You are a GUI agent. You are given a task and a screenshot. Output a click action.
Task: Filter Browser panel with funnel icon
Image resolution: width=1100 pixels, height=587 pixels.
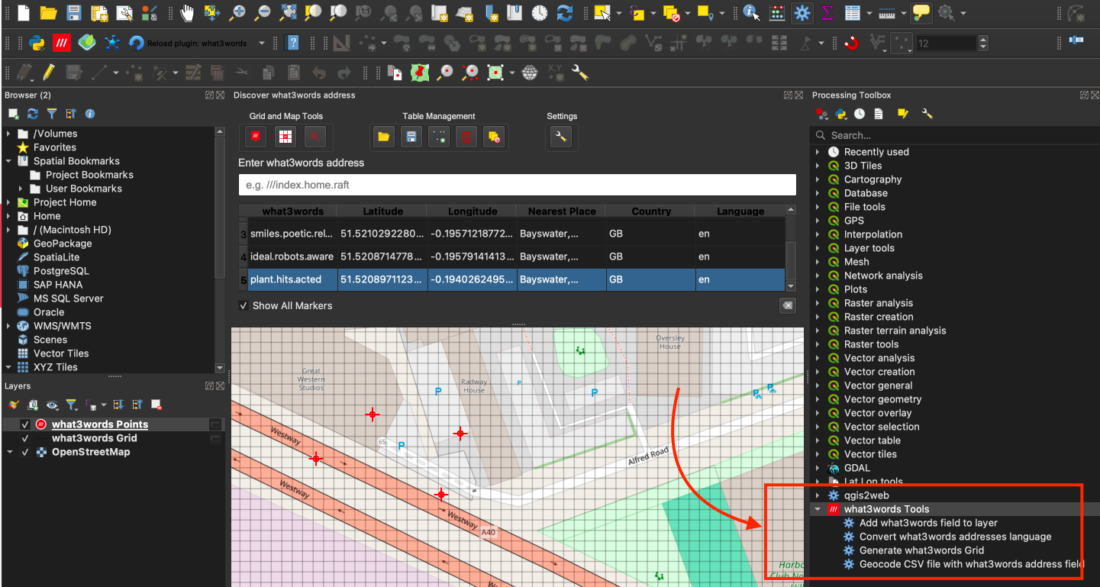click(51, 114)
